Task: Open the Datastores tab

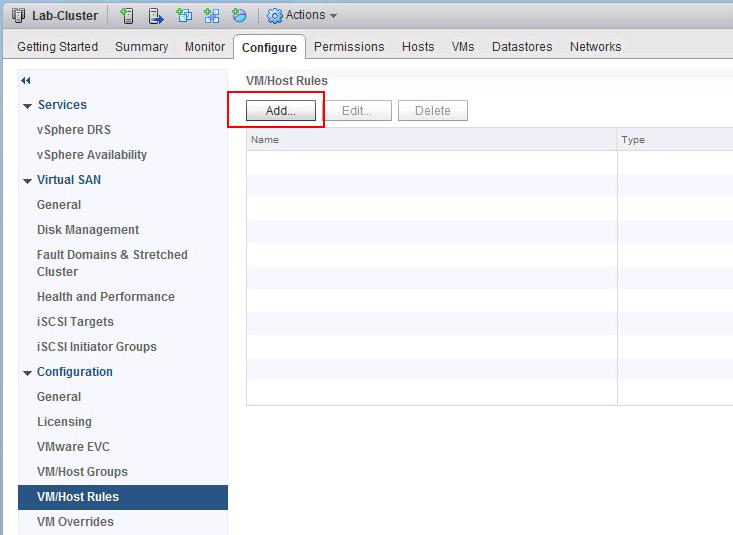Action: coord(522,47)
